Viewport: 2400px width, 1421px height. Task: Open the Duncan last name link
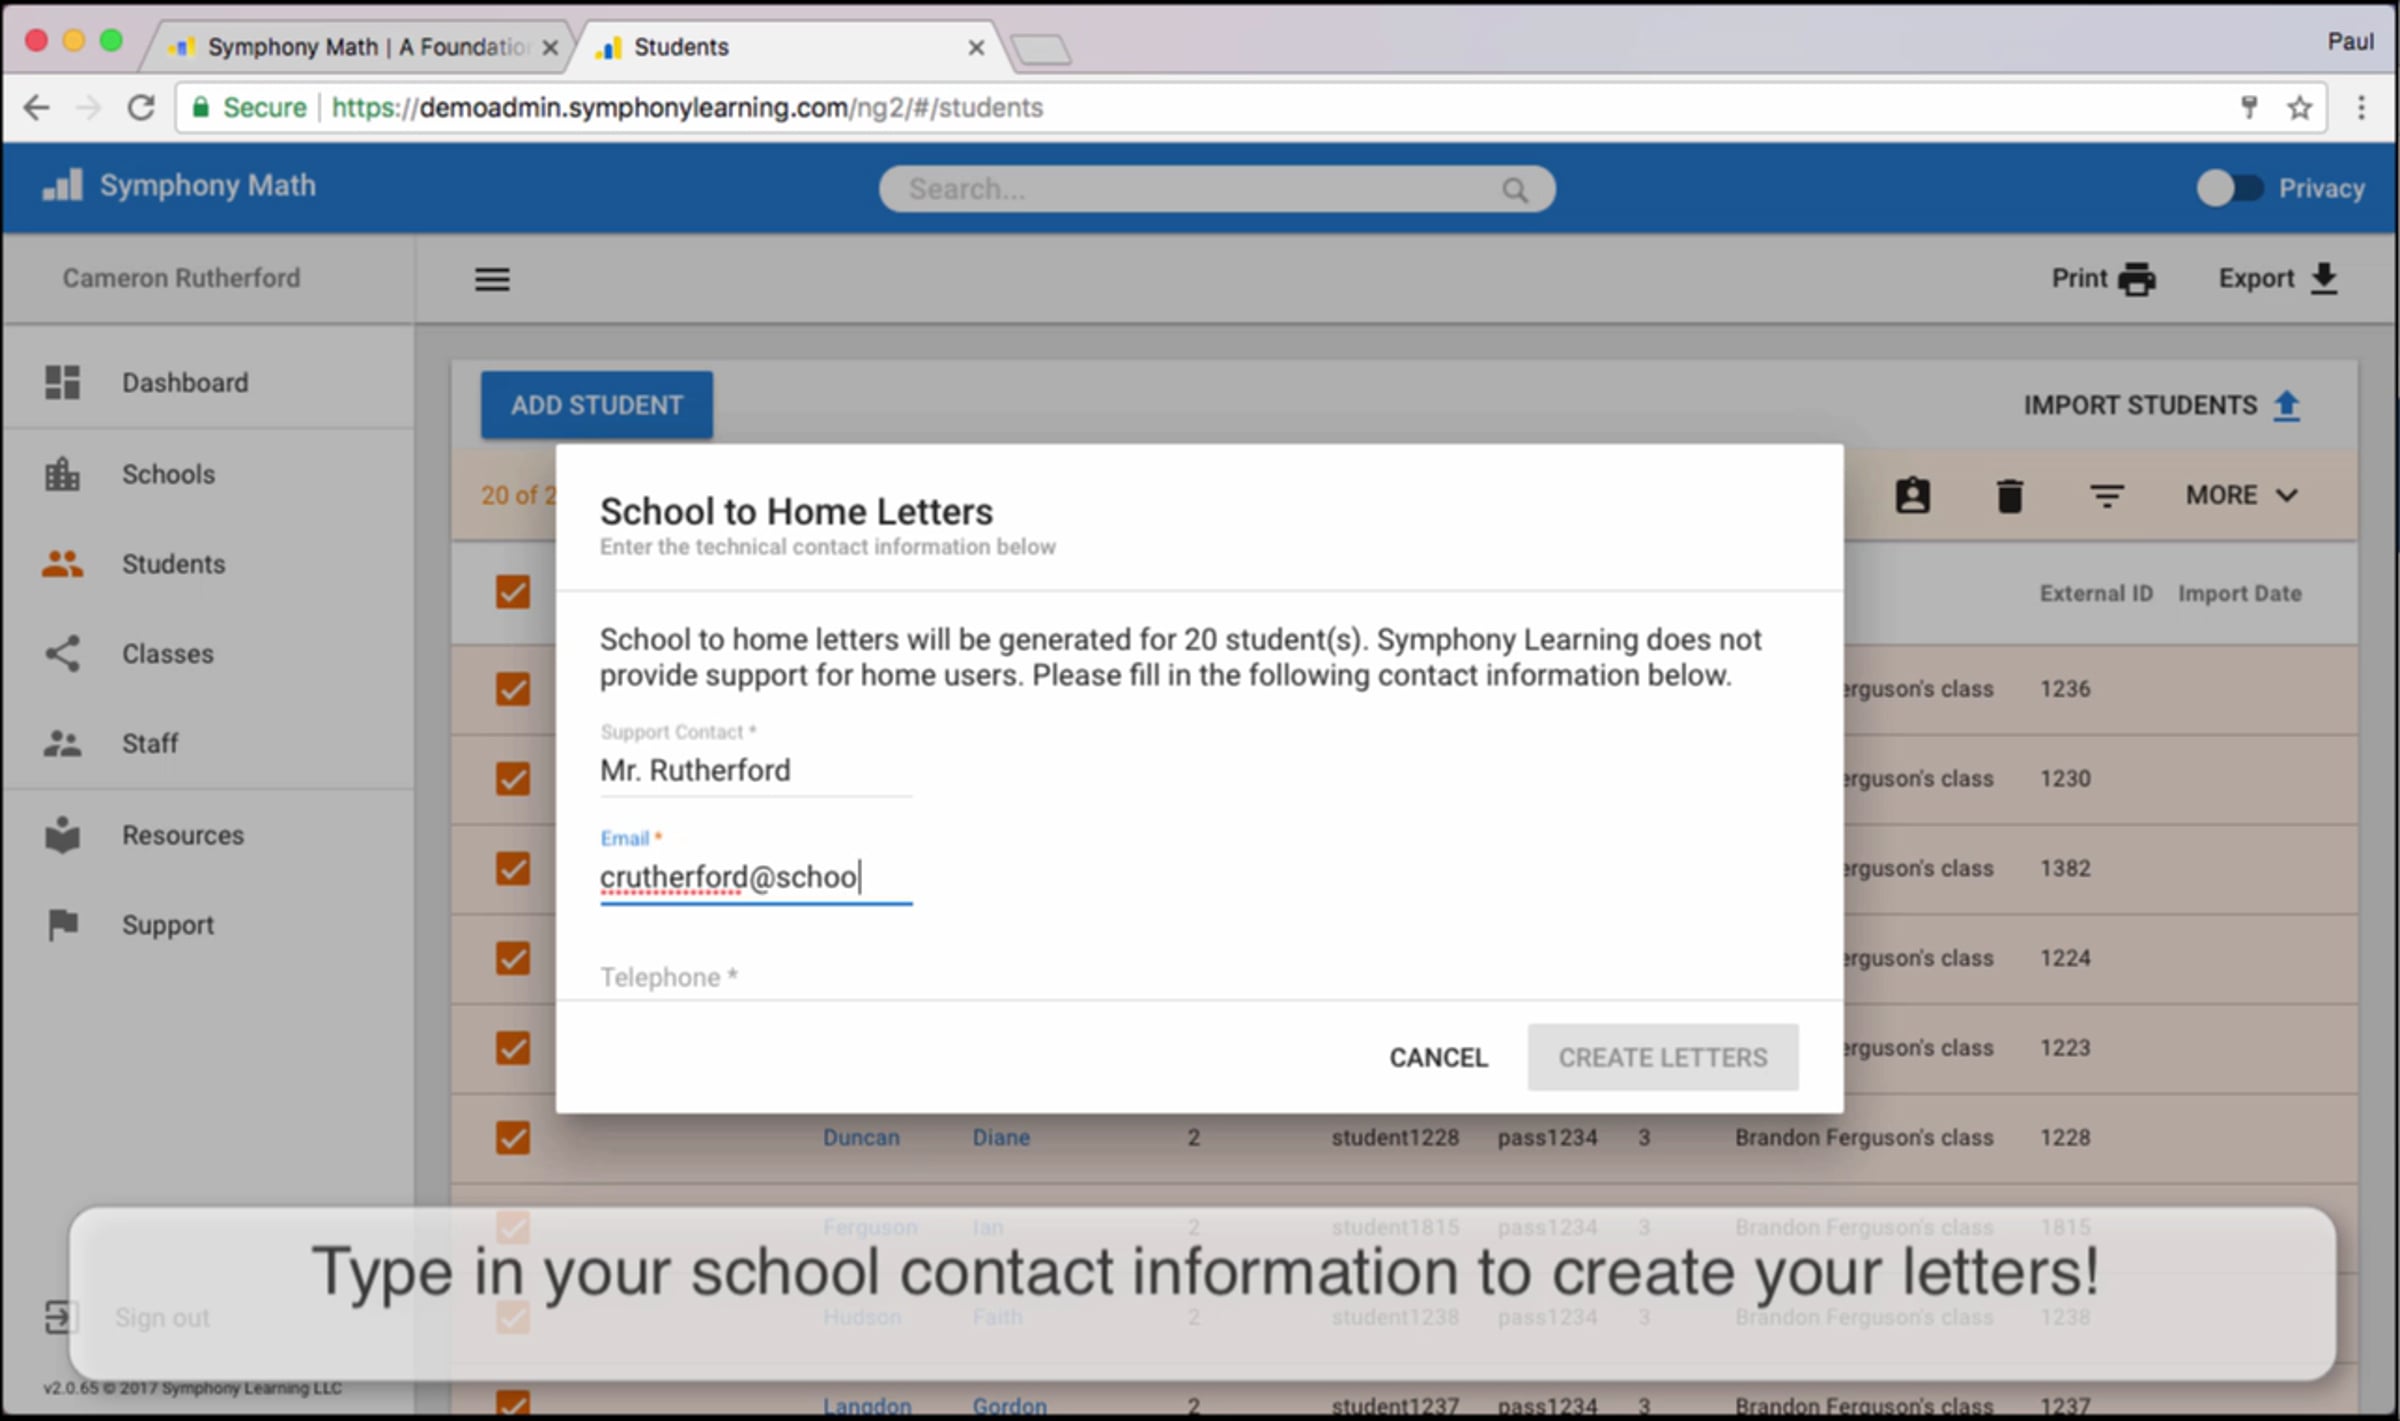point(861,1138)
